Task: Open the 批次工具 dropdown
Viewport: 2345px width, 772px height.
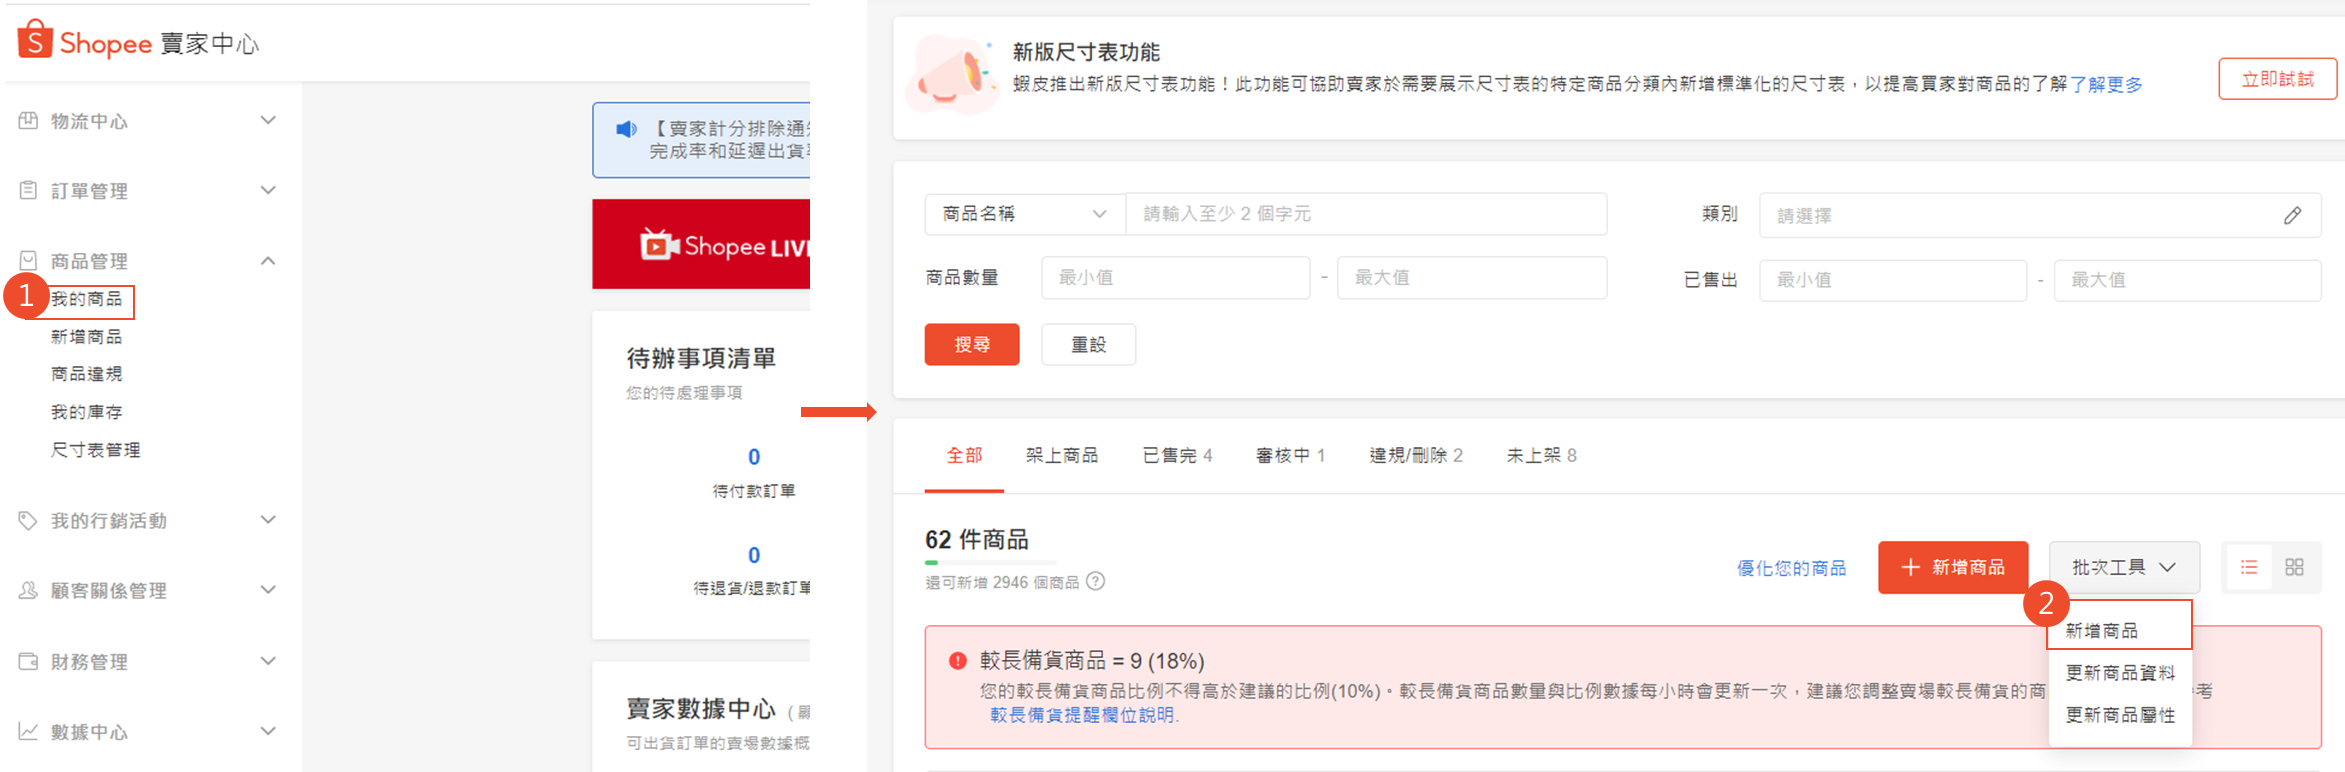Action: 2123,568
